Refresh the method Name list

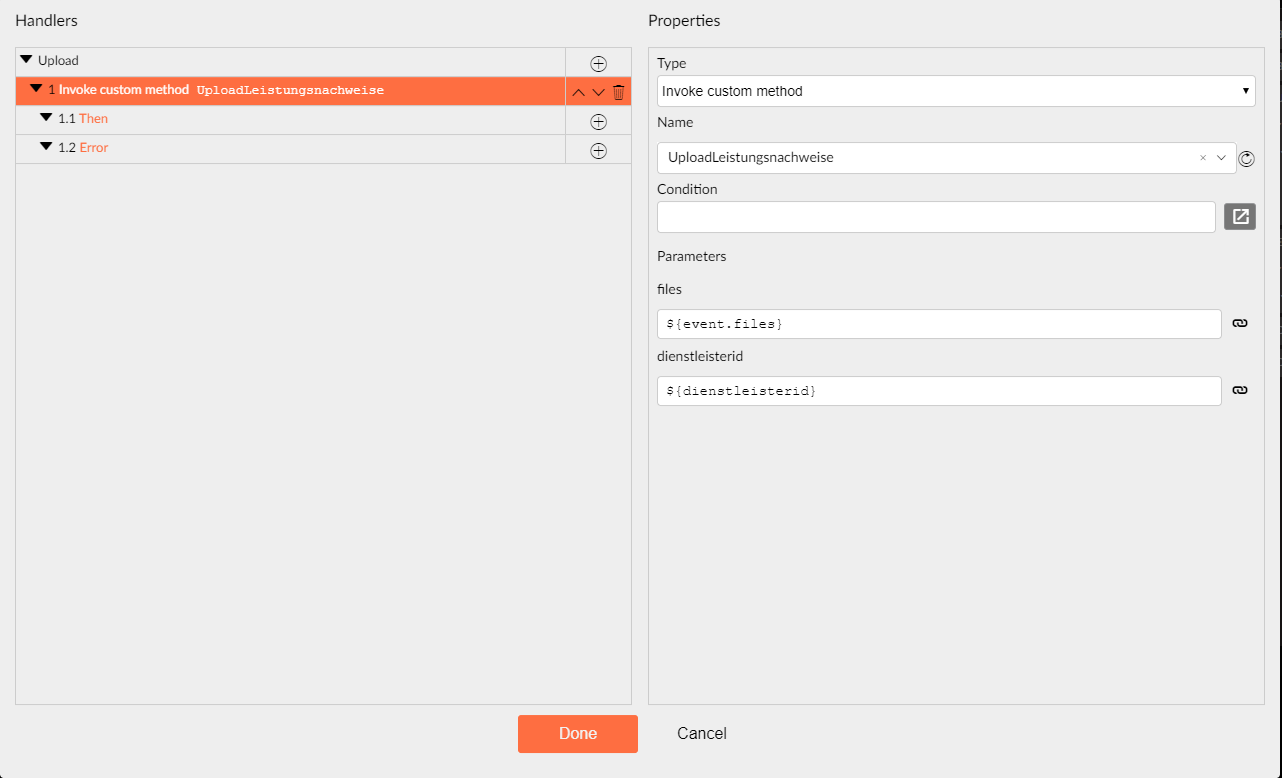coord(1246,158)
